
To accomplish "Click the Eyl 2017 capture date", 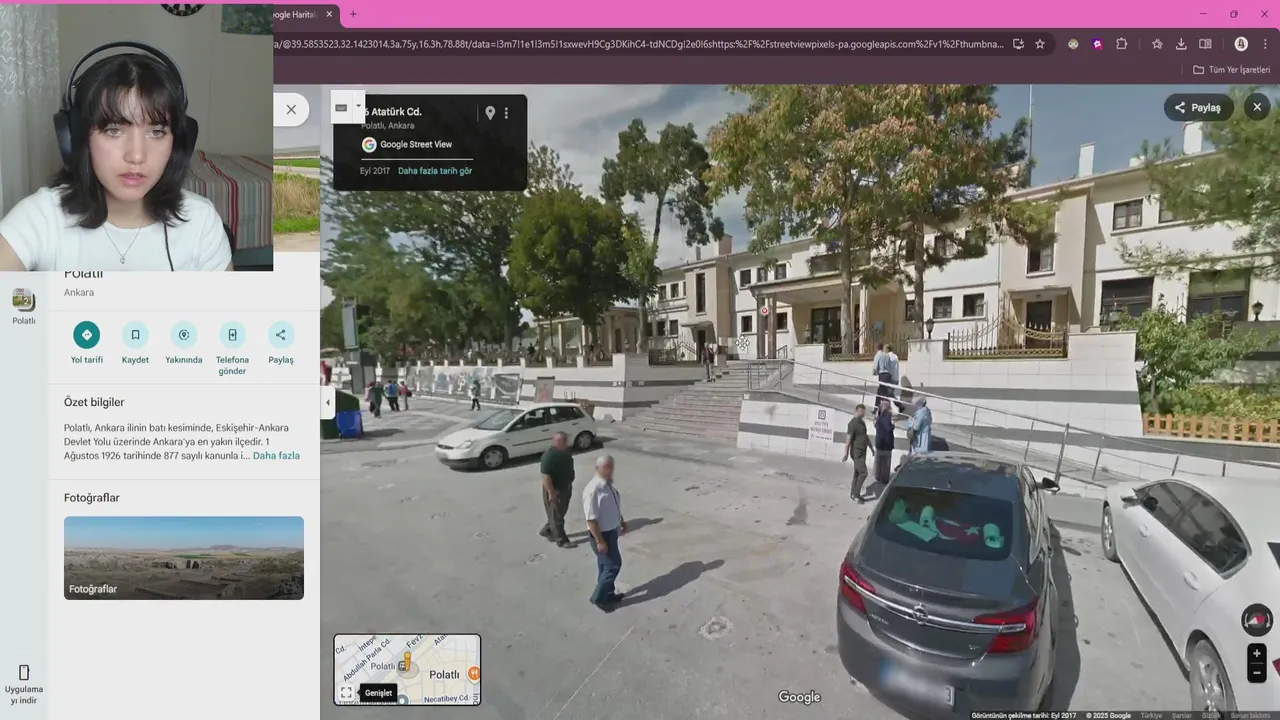I will click(x=375, y=171).
